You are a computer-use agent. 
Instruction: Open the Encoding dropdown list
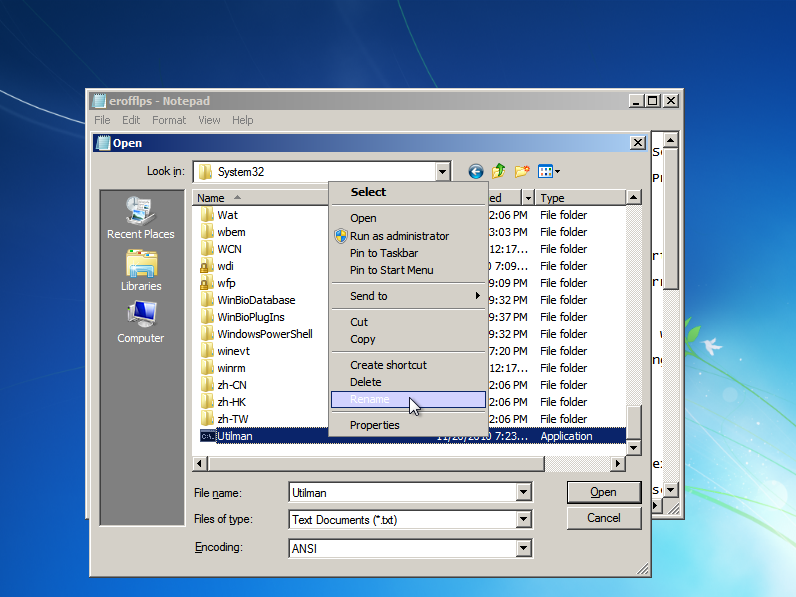(523, 548)
